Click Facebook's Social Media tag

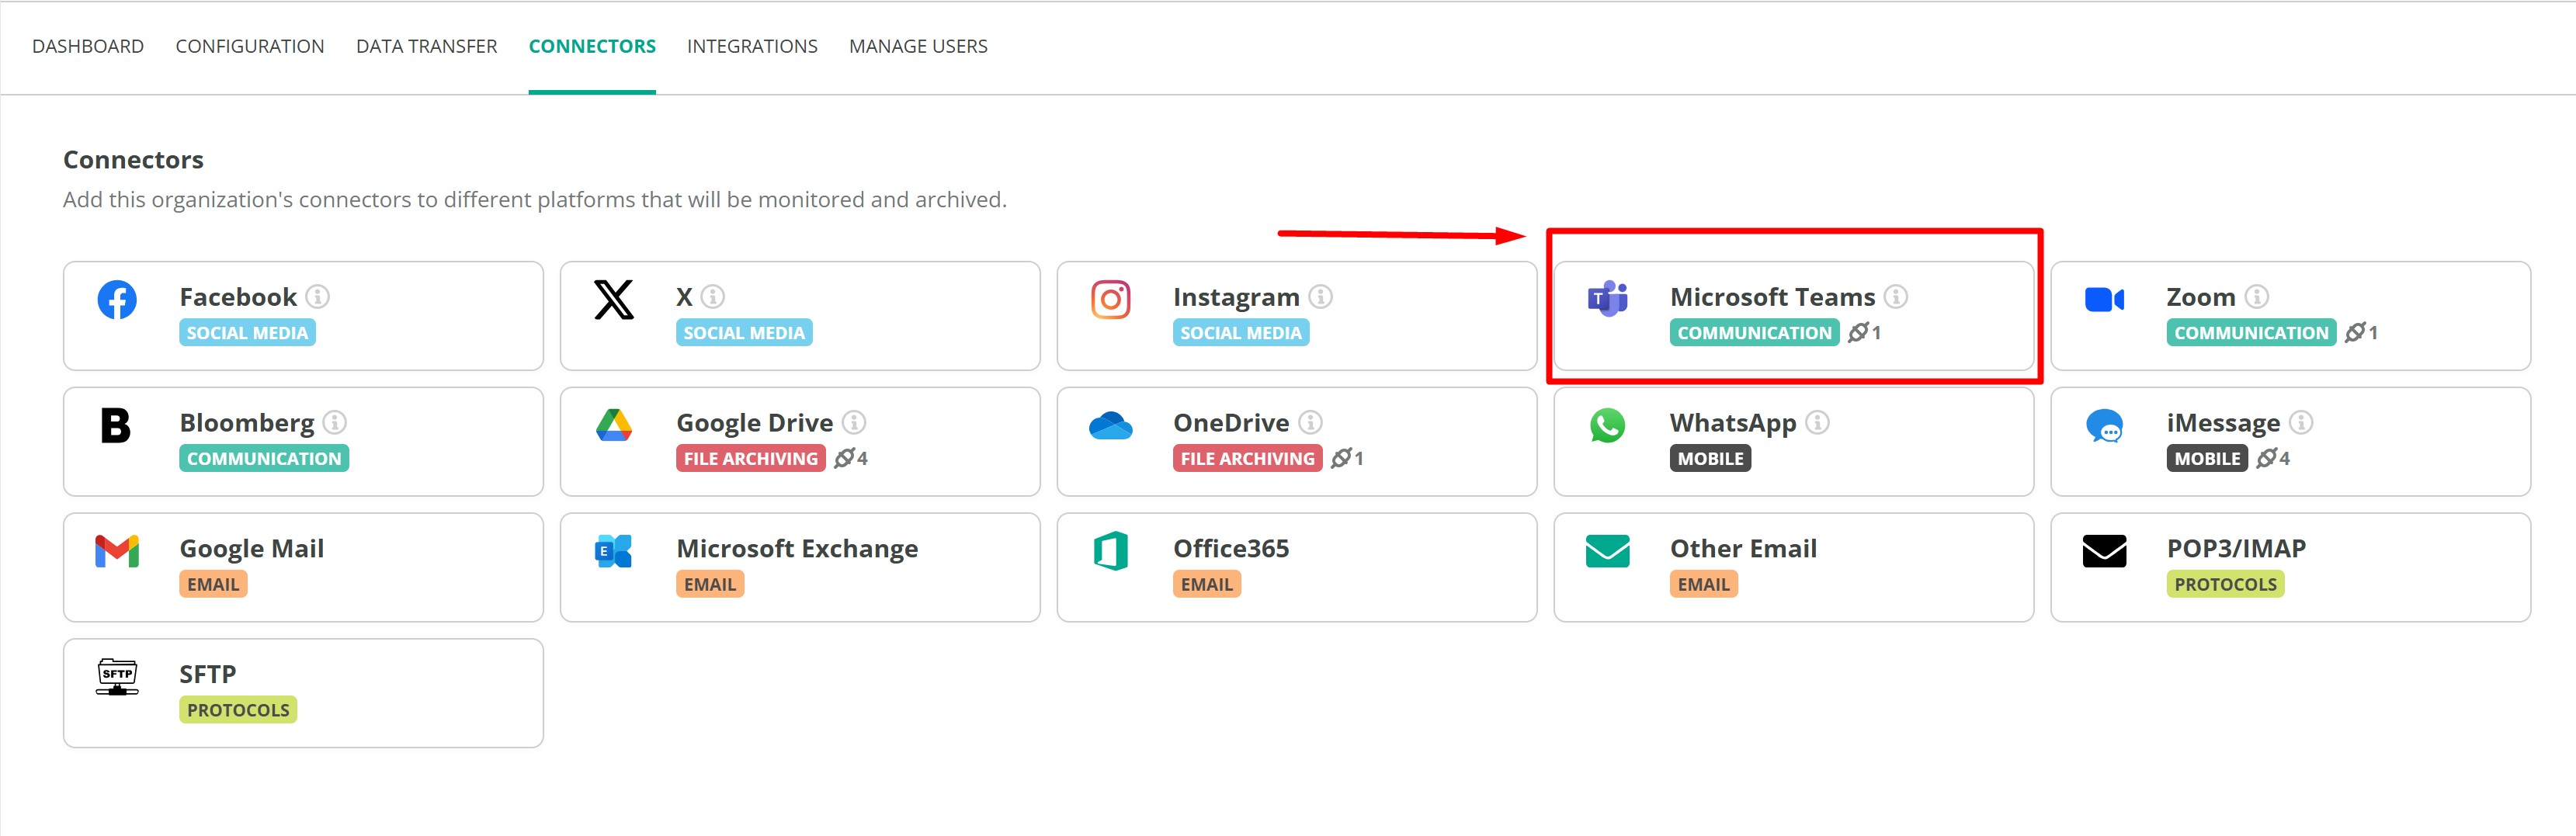point(247,333)
